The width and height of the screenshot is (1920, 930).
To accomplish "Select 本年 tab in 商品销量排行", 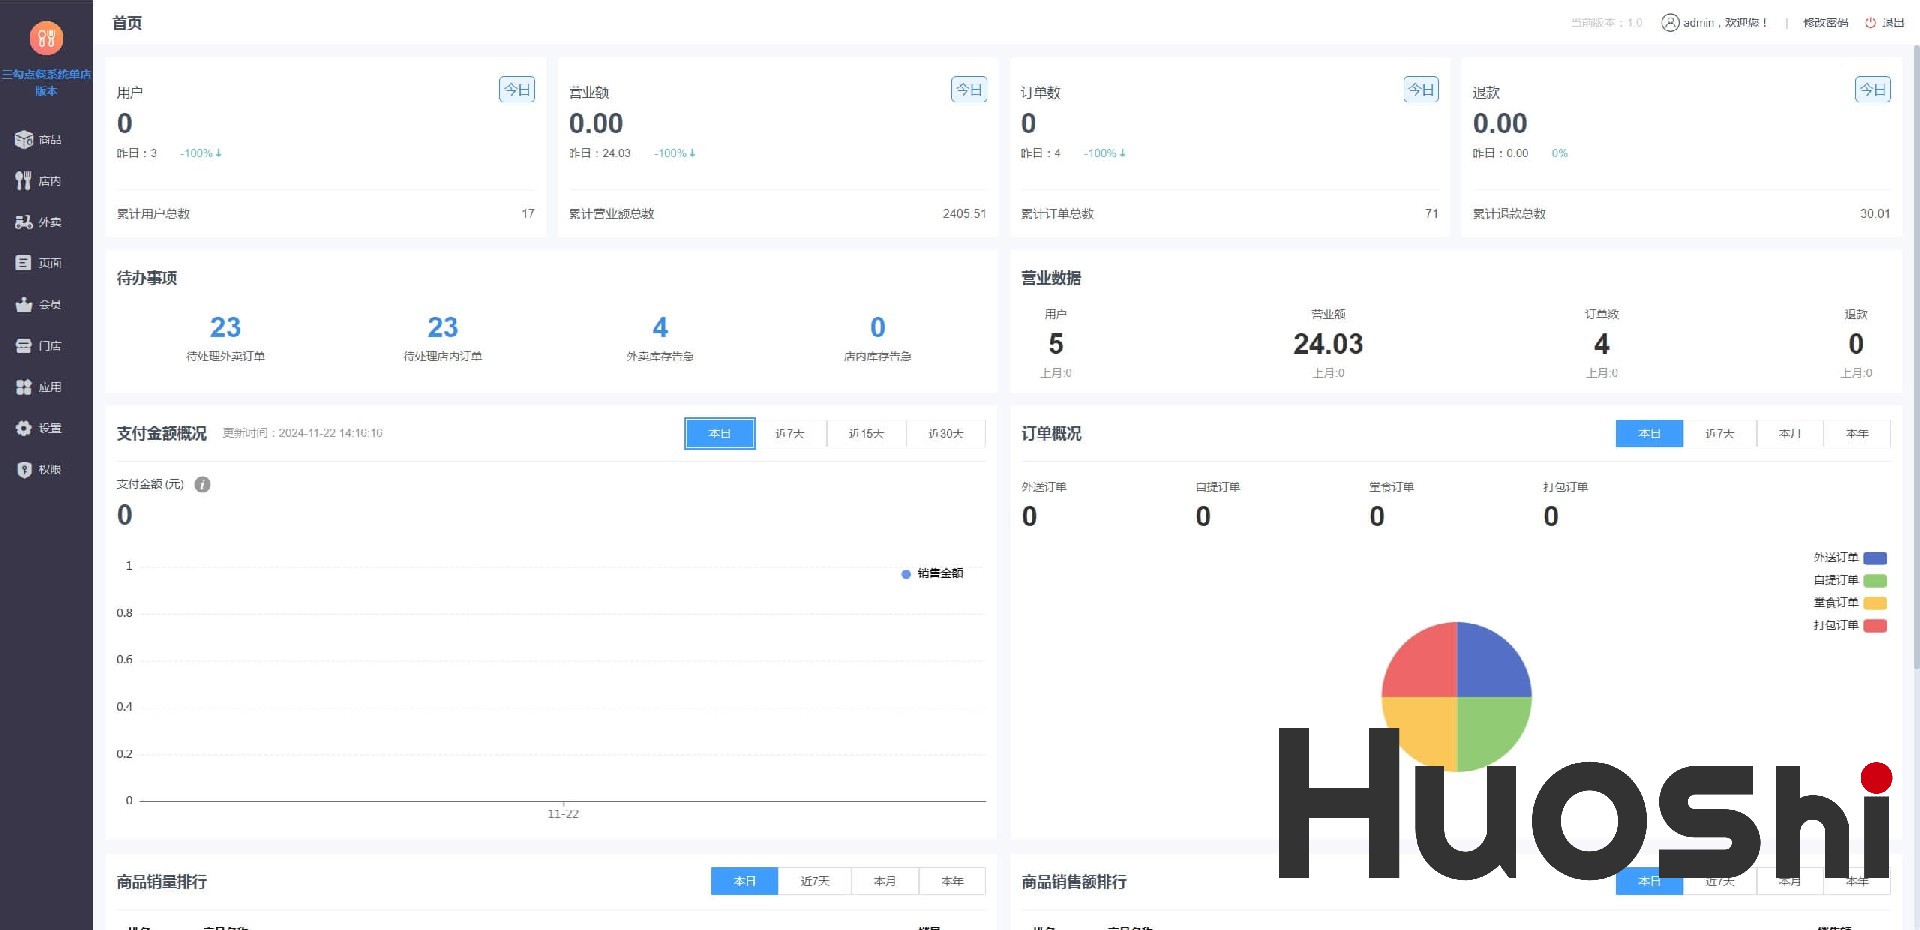I will tap(952, 882).
